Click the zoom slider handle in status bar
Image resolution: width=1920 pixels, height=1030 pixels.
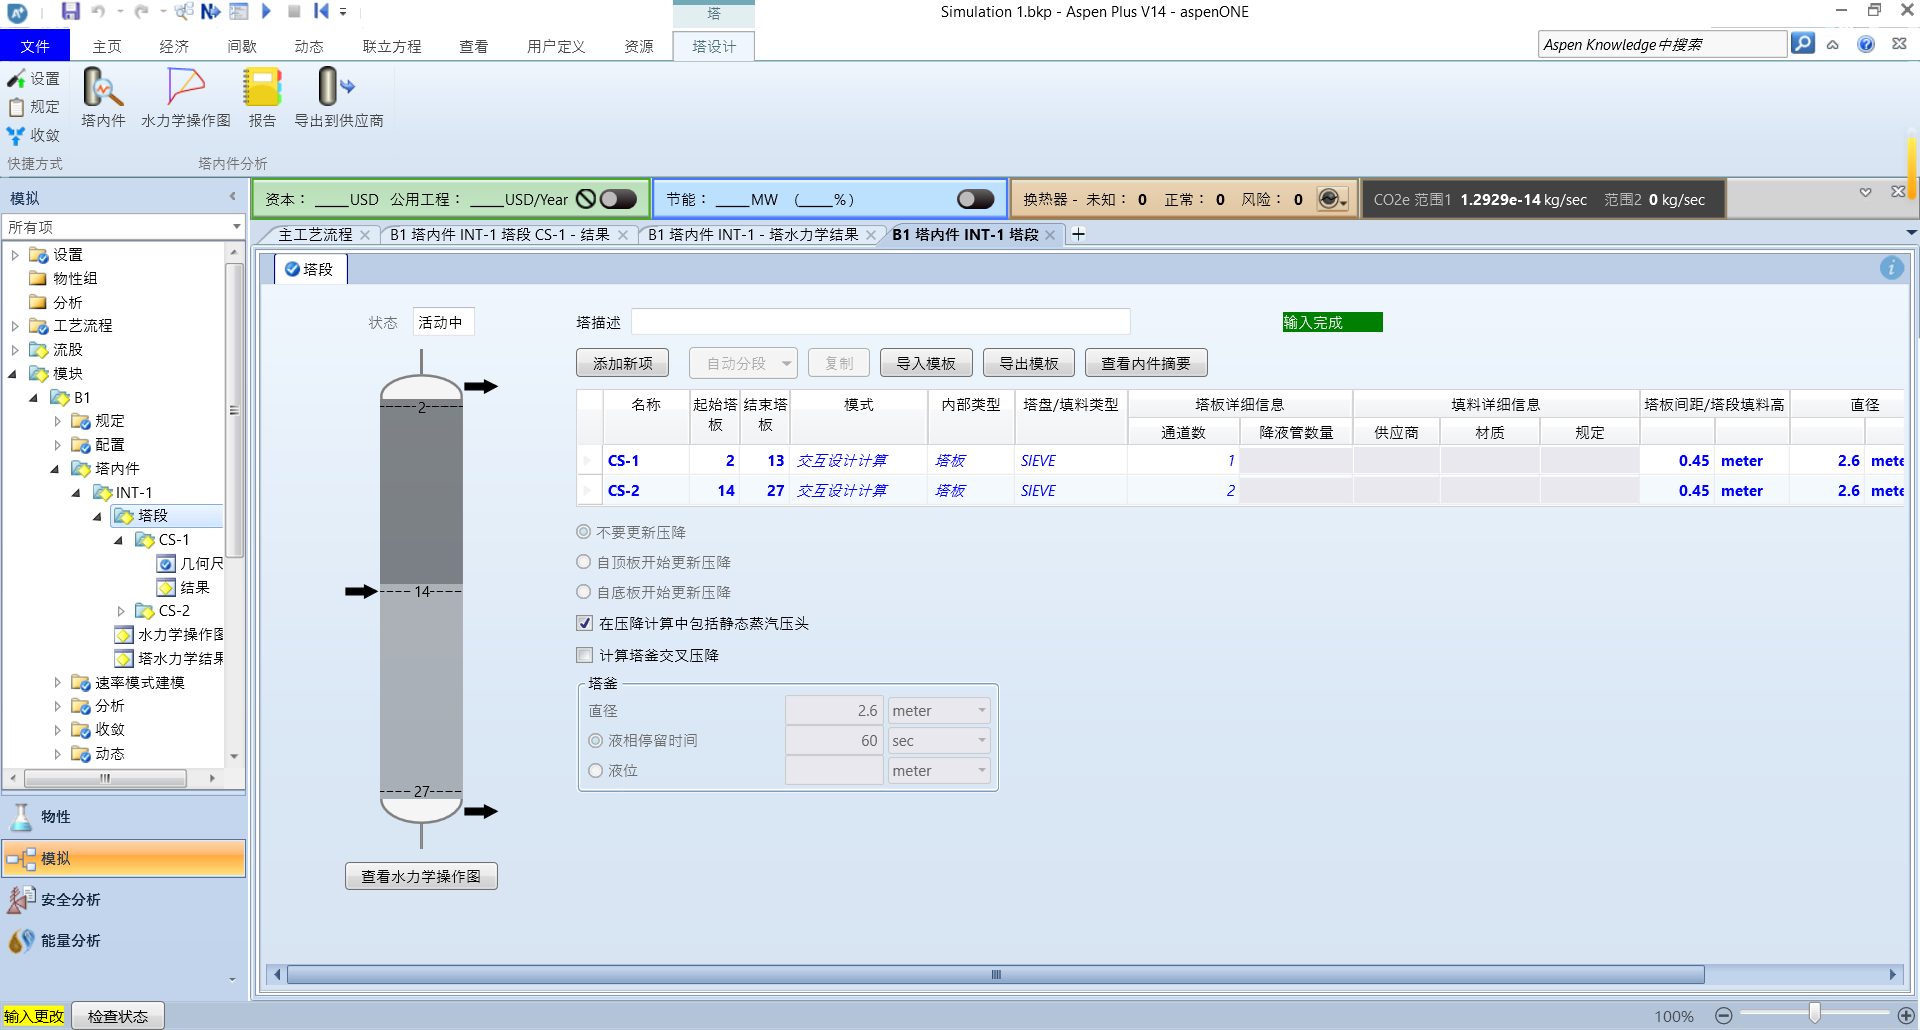[1814, 1014]
